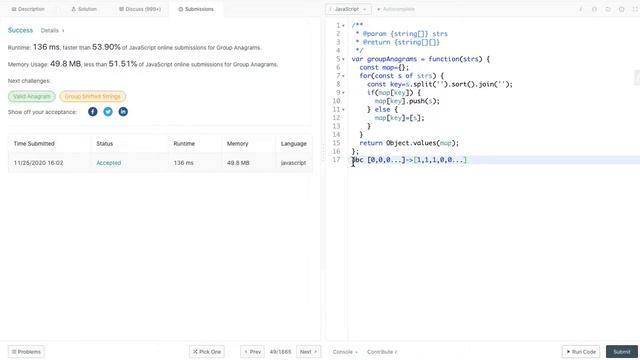Fold the for loop at line 7
Screen dimensions: 640x360
[343, 76]
